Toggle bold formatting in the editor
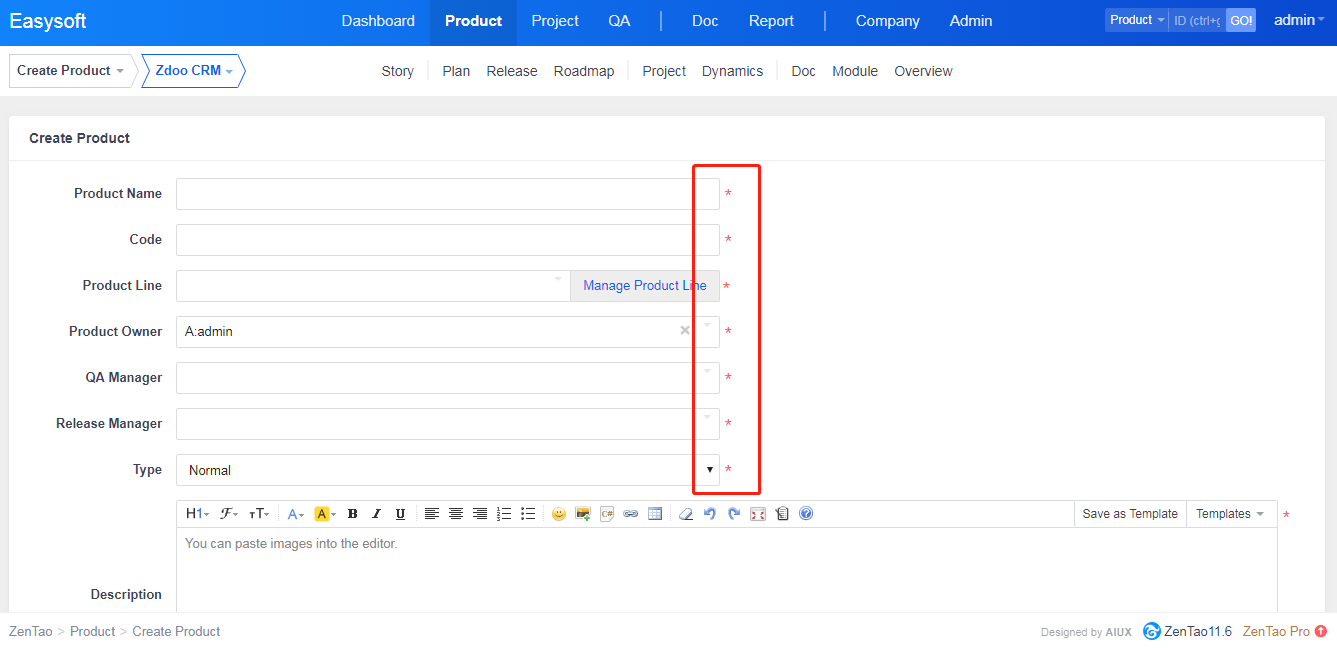1337x648 pixels. point(352,514)
